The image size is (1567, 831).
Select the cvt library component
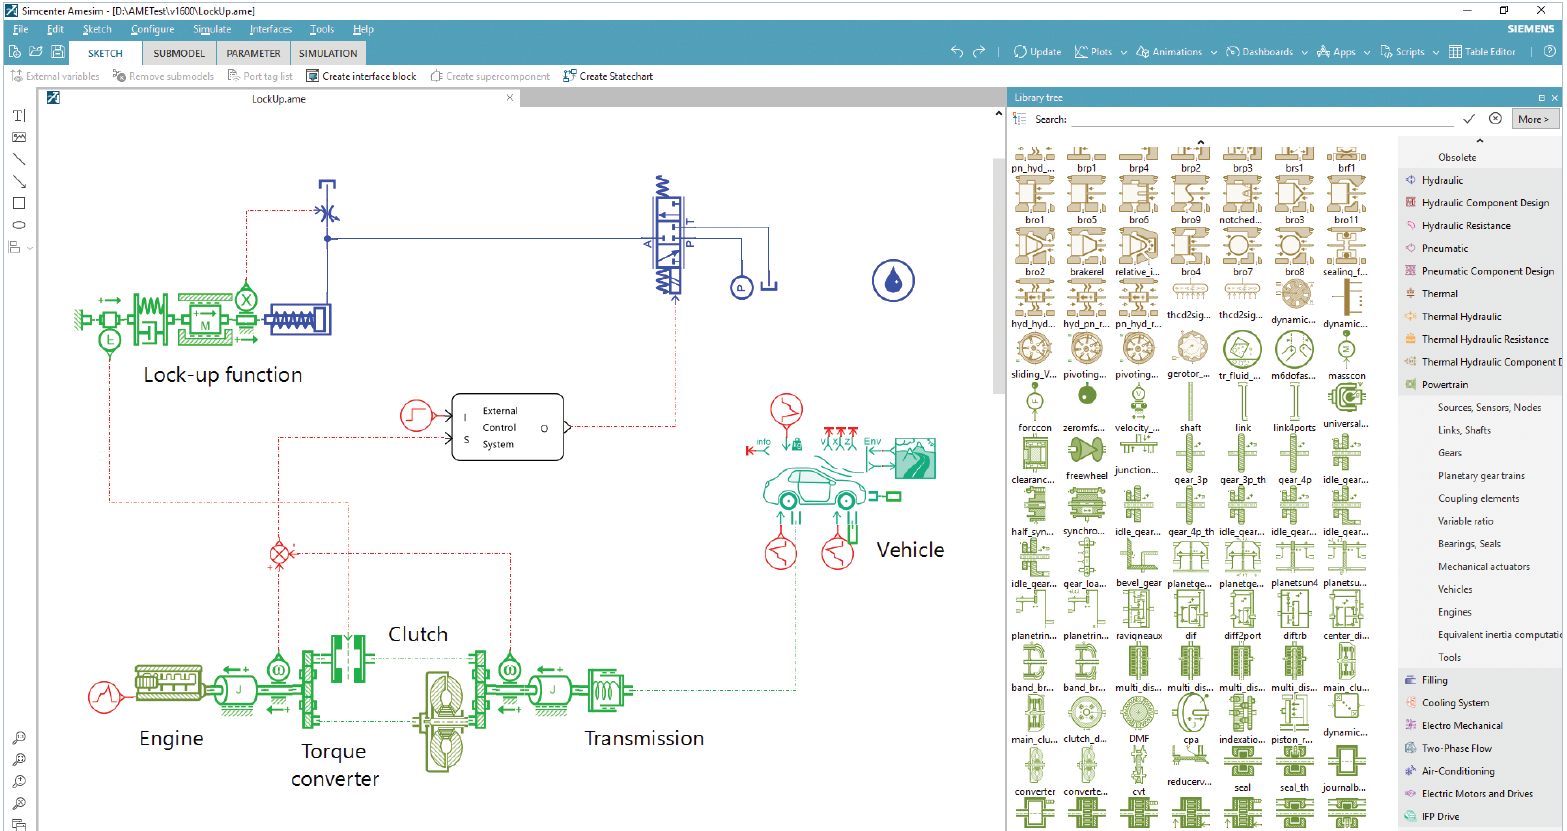tap(1138, 771)
